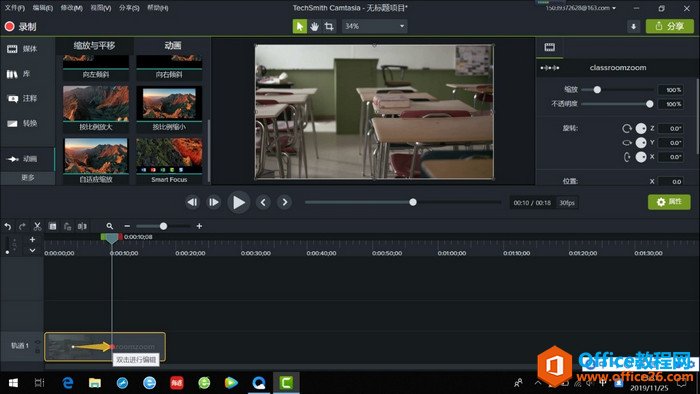This screenshot has width=700, height=394.
Task: Open the 转换 Transitions panel
Action: coord(22,124)
